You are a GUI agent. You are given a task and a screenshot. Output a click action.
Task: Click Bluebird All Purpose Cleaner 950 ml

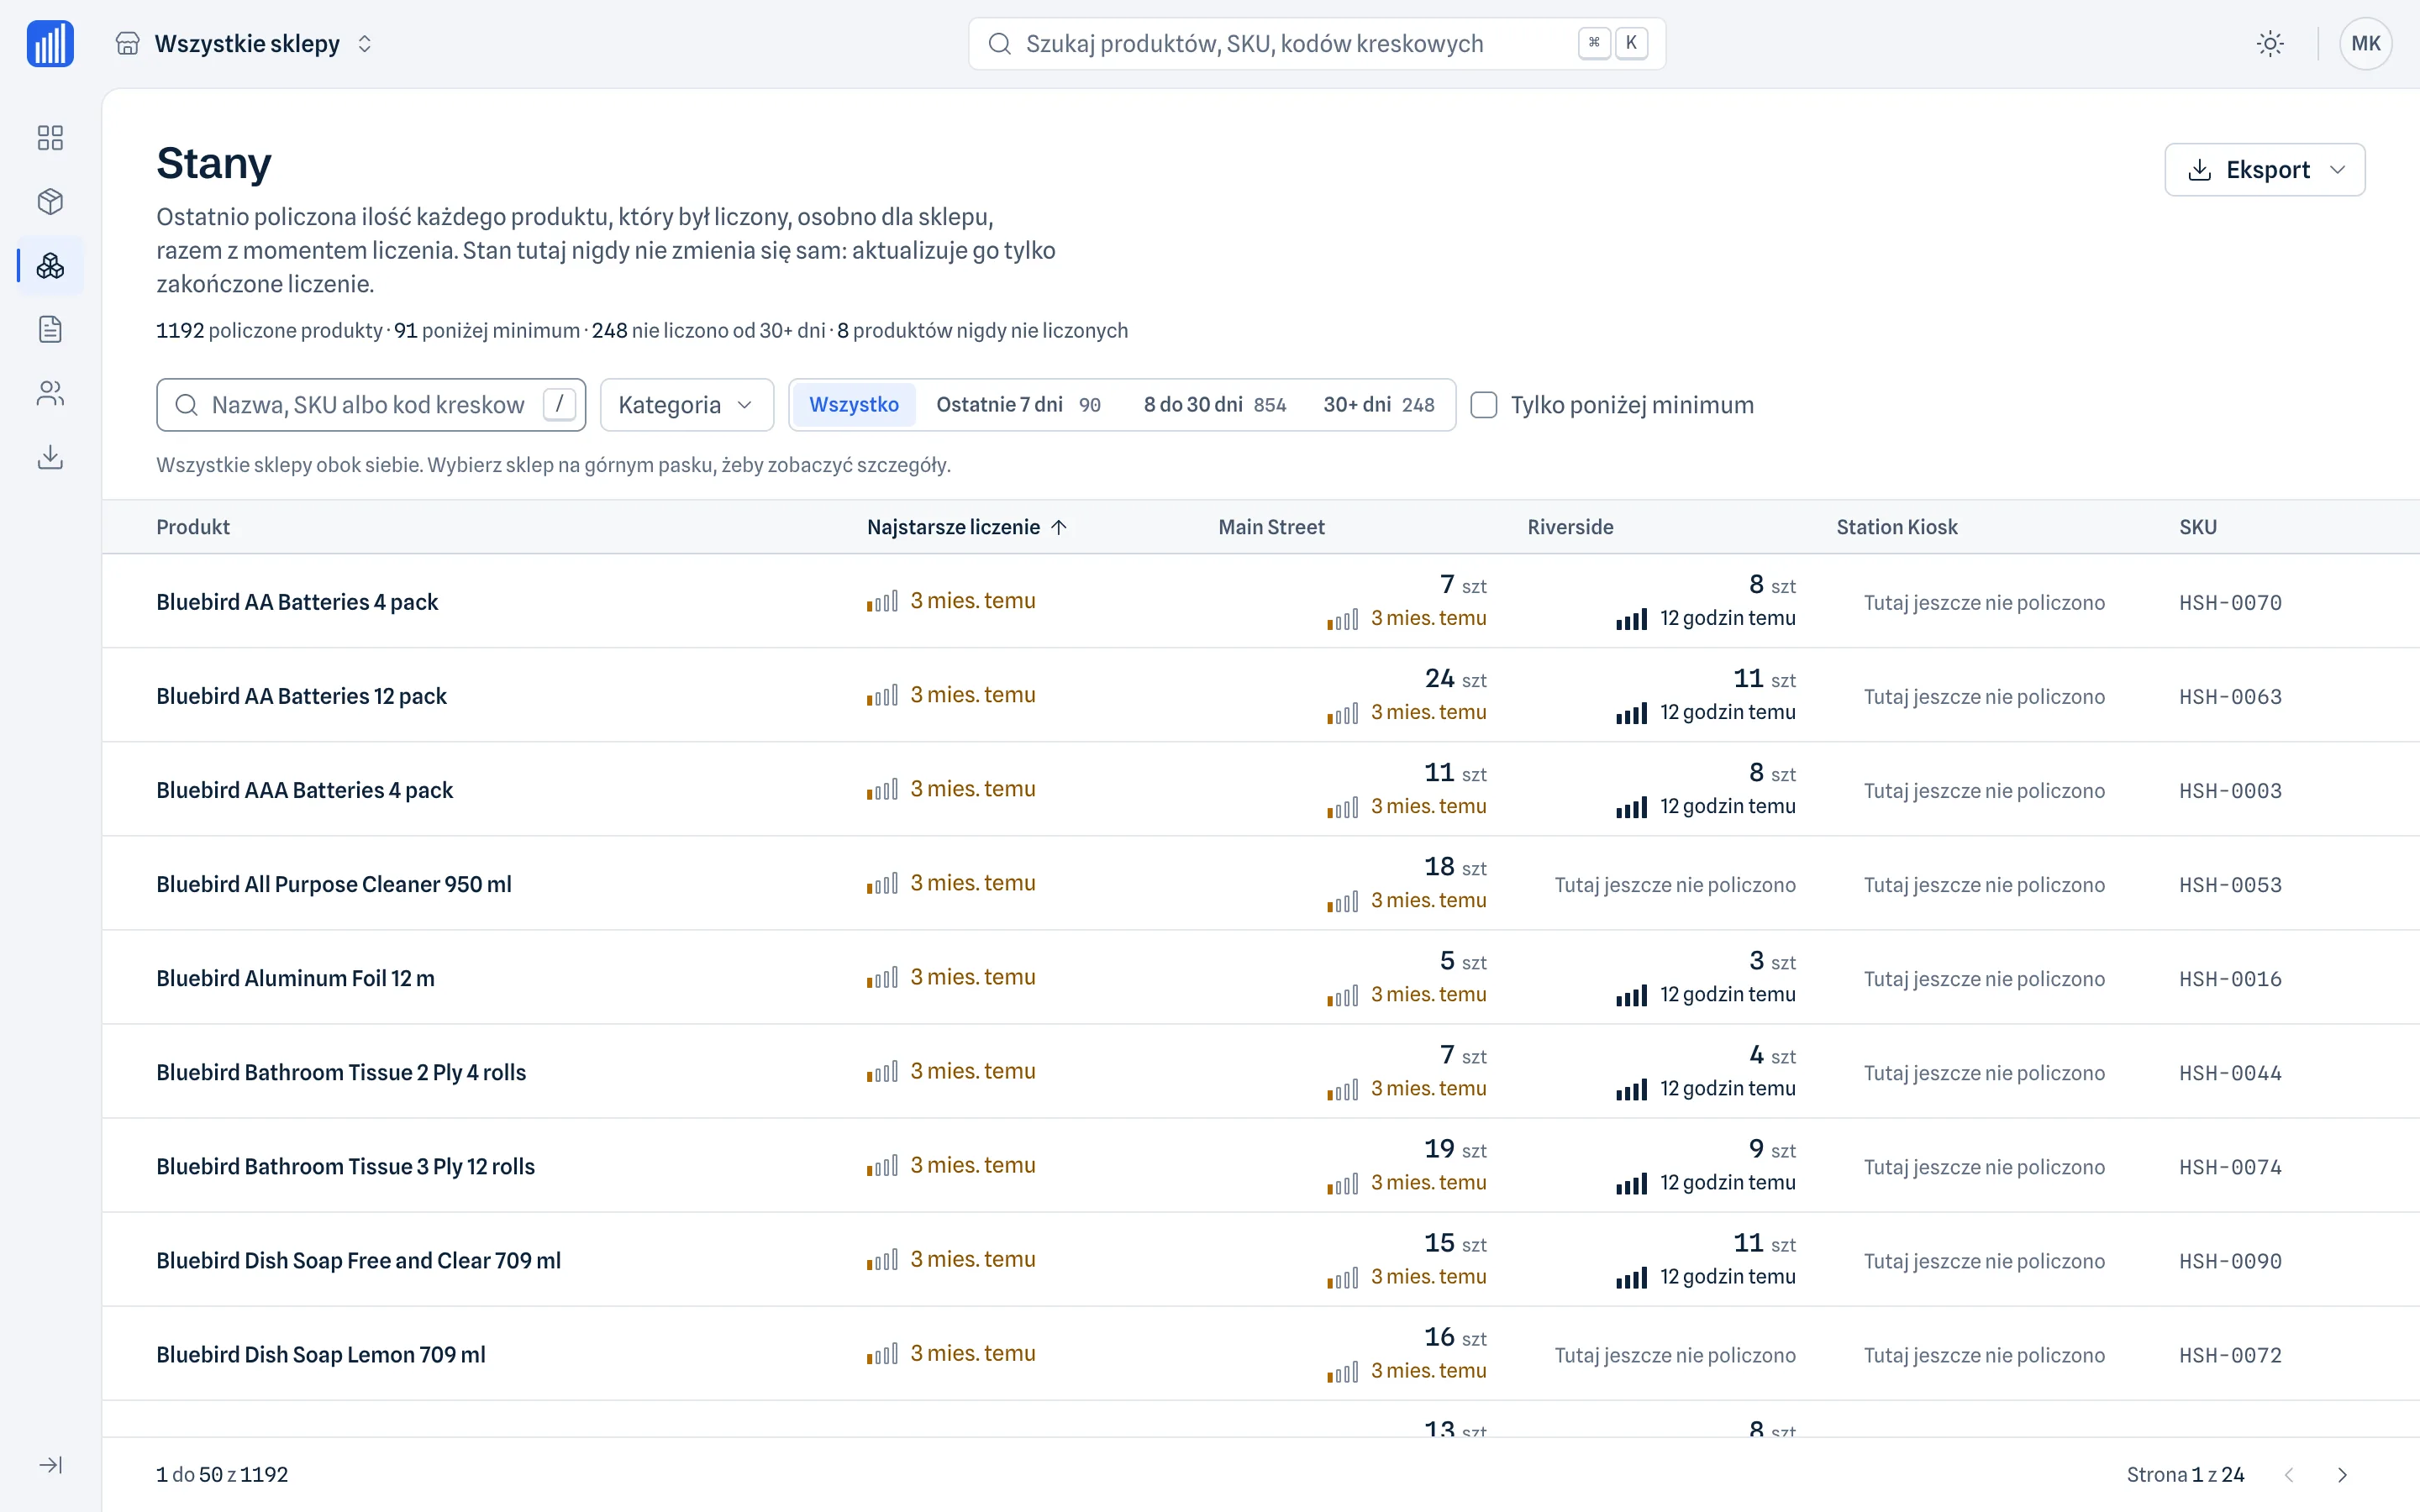tap(334, 884)
